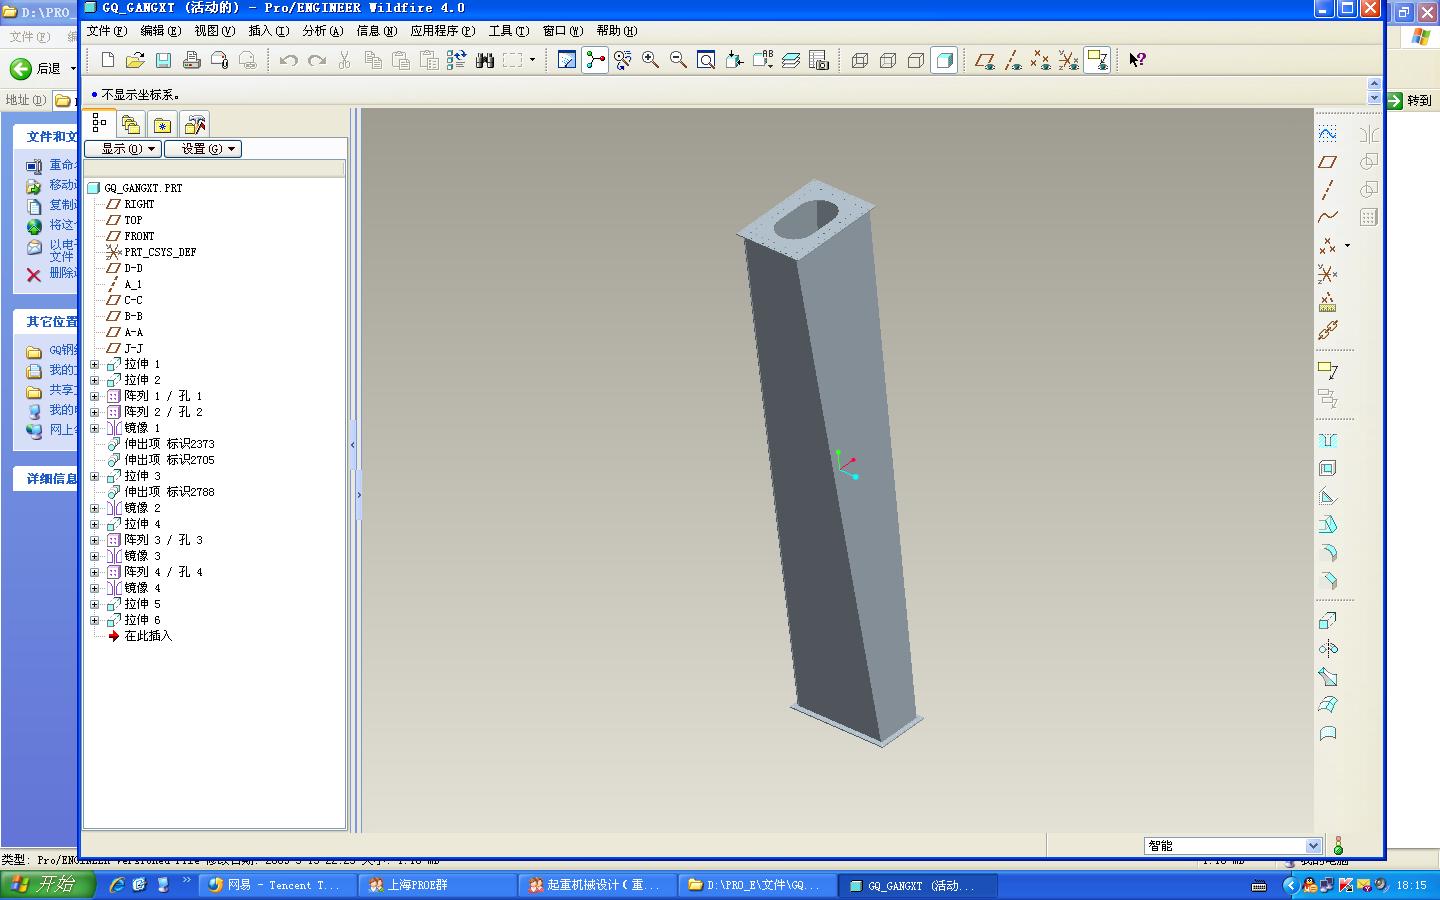This screenshot has height=900, width=1440.
Task: Click the Redo arrow in the toolbar
Action: tap(317, 60)
